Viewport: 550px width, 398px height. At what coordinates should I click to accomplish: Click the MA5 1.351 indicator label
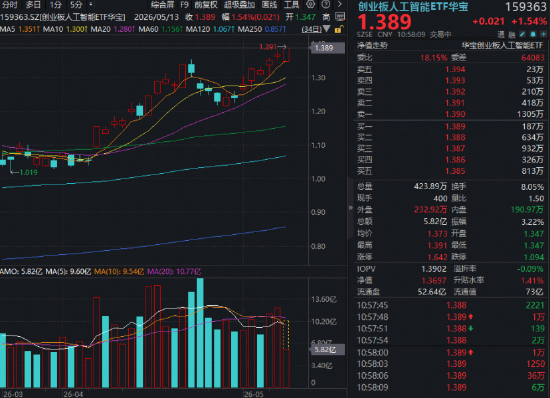coord(20,29)
